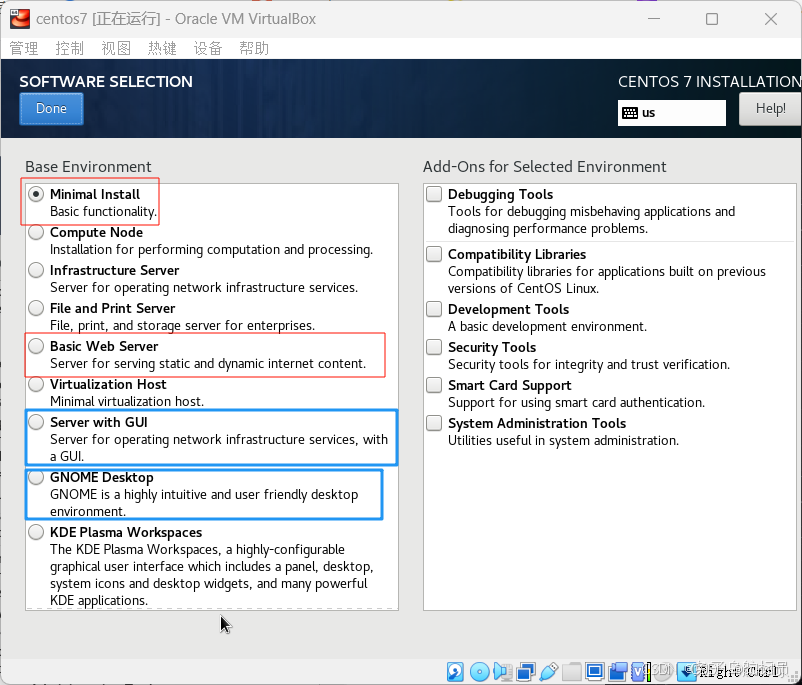Click the keyboard layout icon beside us
This screenshot has height=685, width=802.
630,113
